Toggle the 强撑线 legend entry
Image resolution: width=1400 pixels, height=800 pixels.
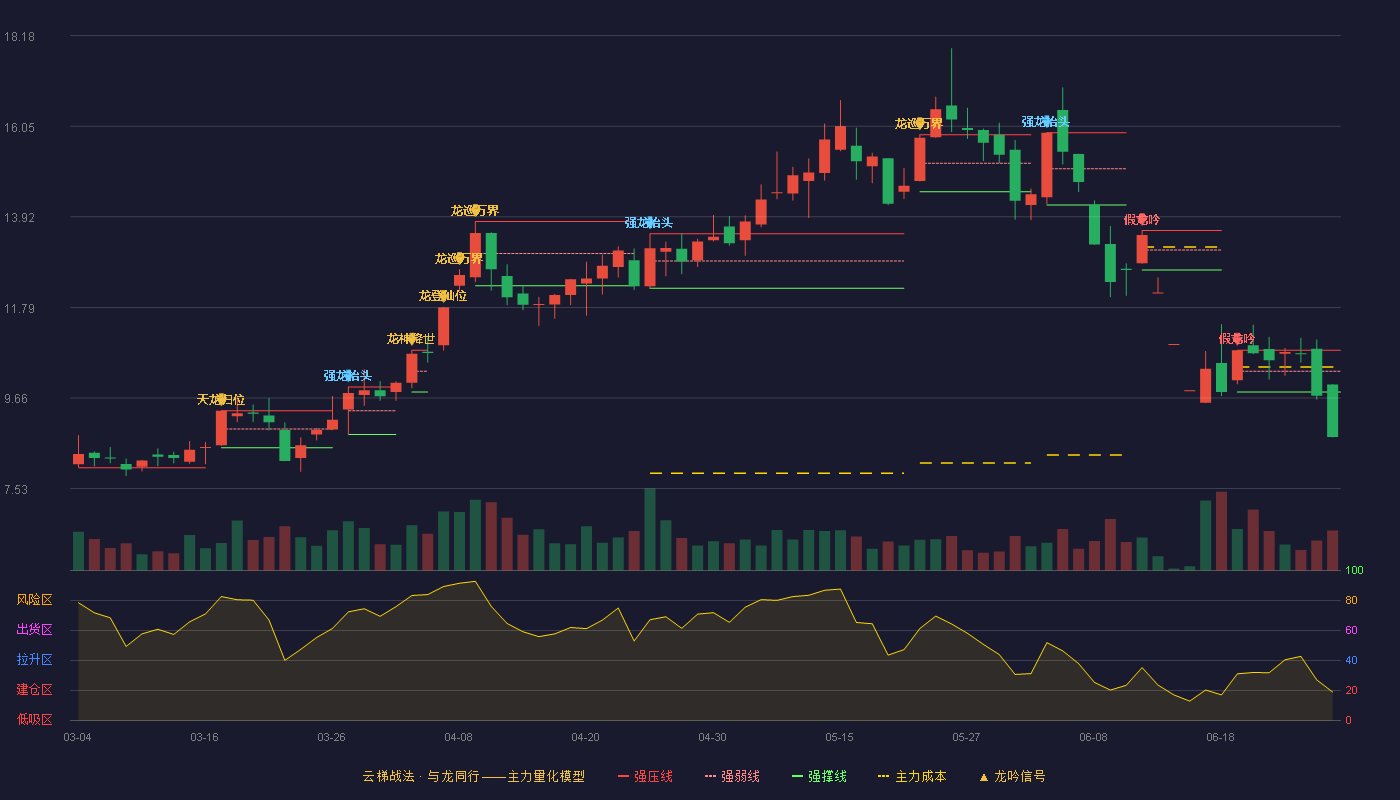pyautogui.click(x=819, y=776)
